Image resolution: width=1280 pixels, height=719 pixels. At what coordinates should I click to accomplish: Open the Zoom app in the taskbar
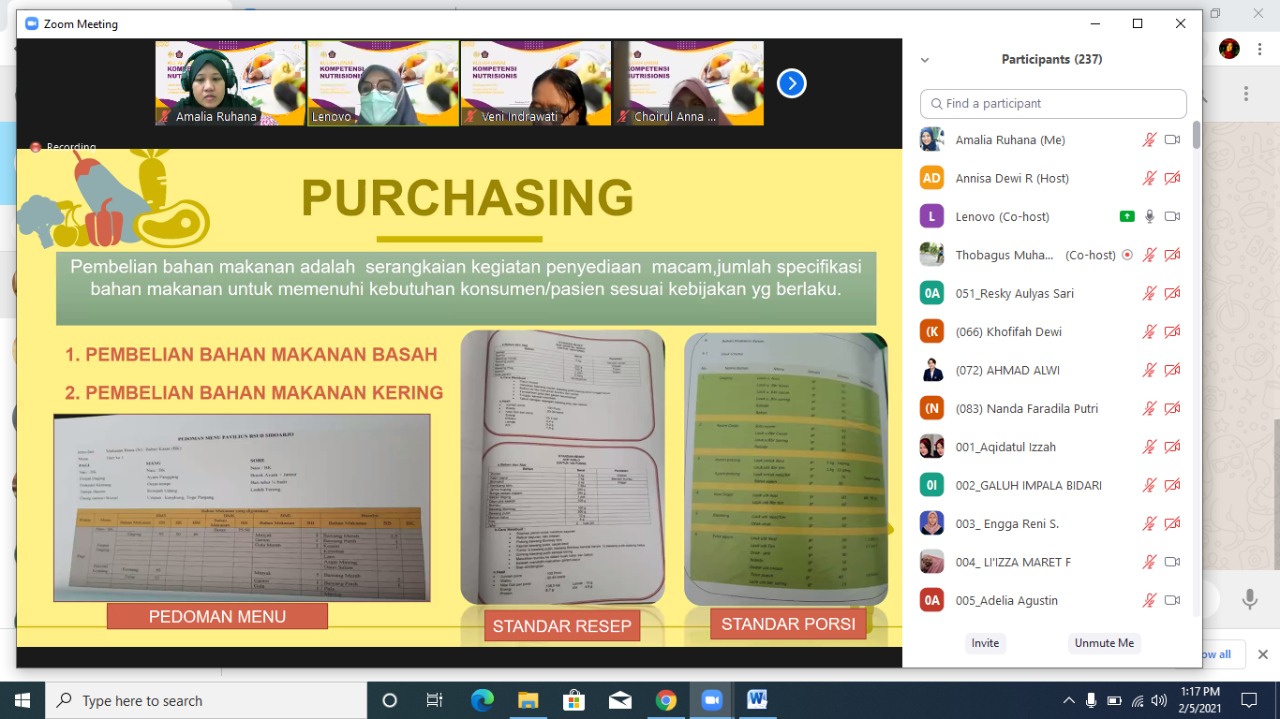click(711, 700)
